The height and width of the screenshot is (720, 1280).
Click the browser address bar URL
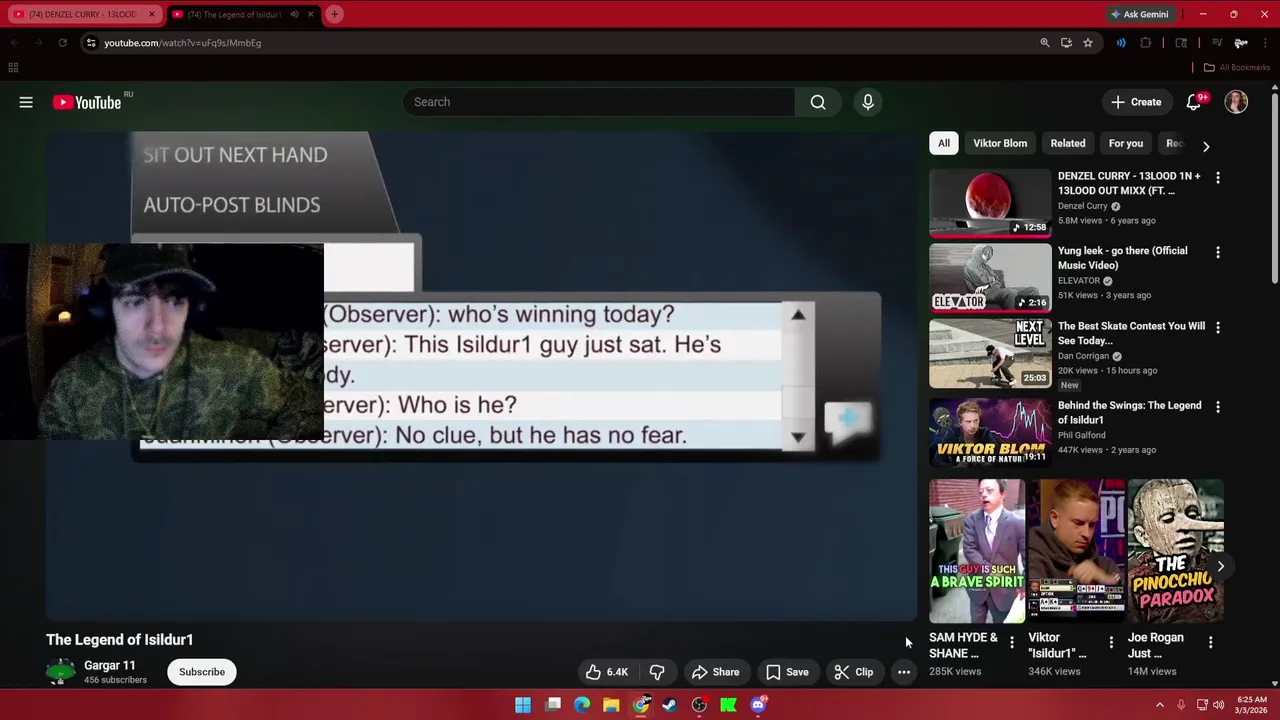click(183, 43)
